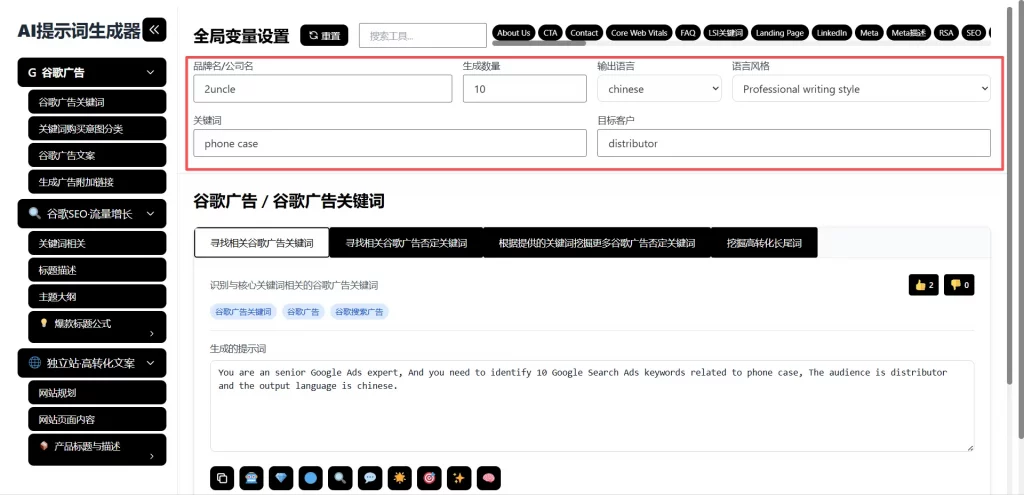Open 谷歌广告文案 in the sidebar
Screen dimensions: 1024x495
tap(97, 155)
